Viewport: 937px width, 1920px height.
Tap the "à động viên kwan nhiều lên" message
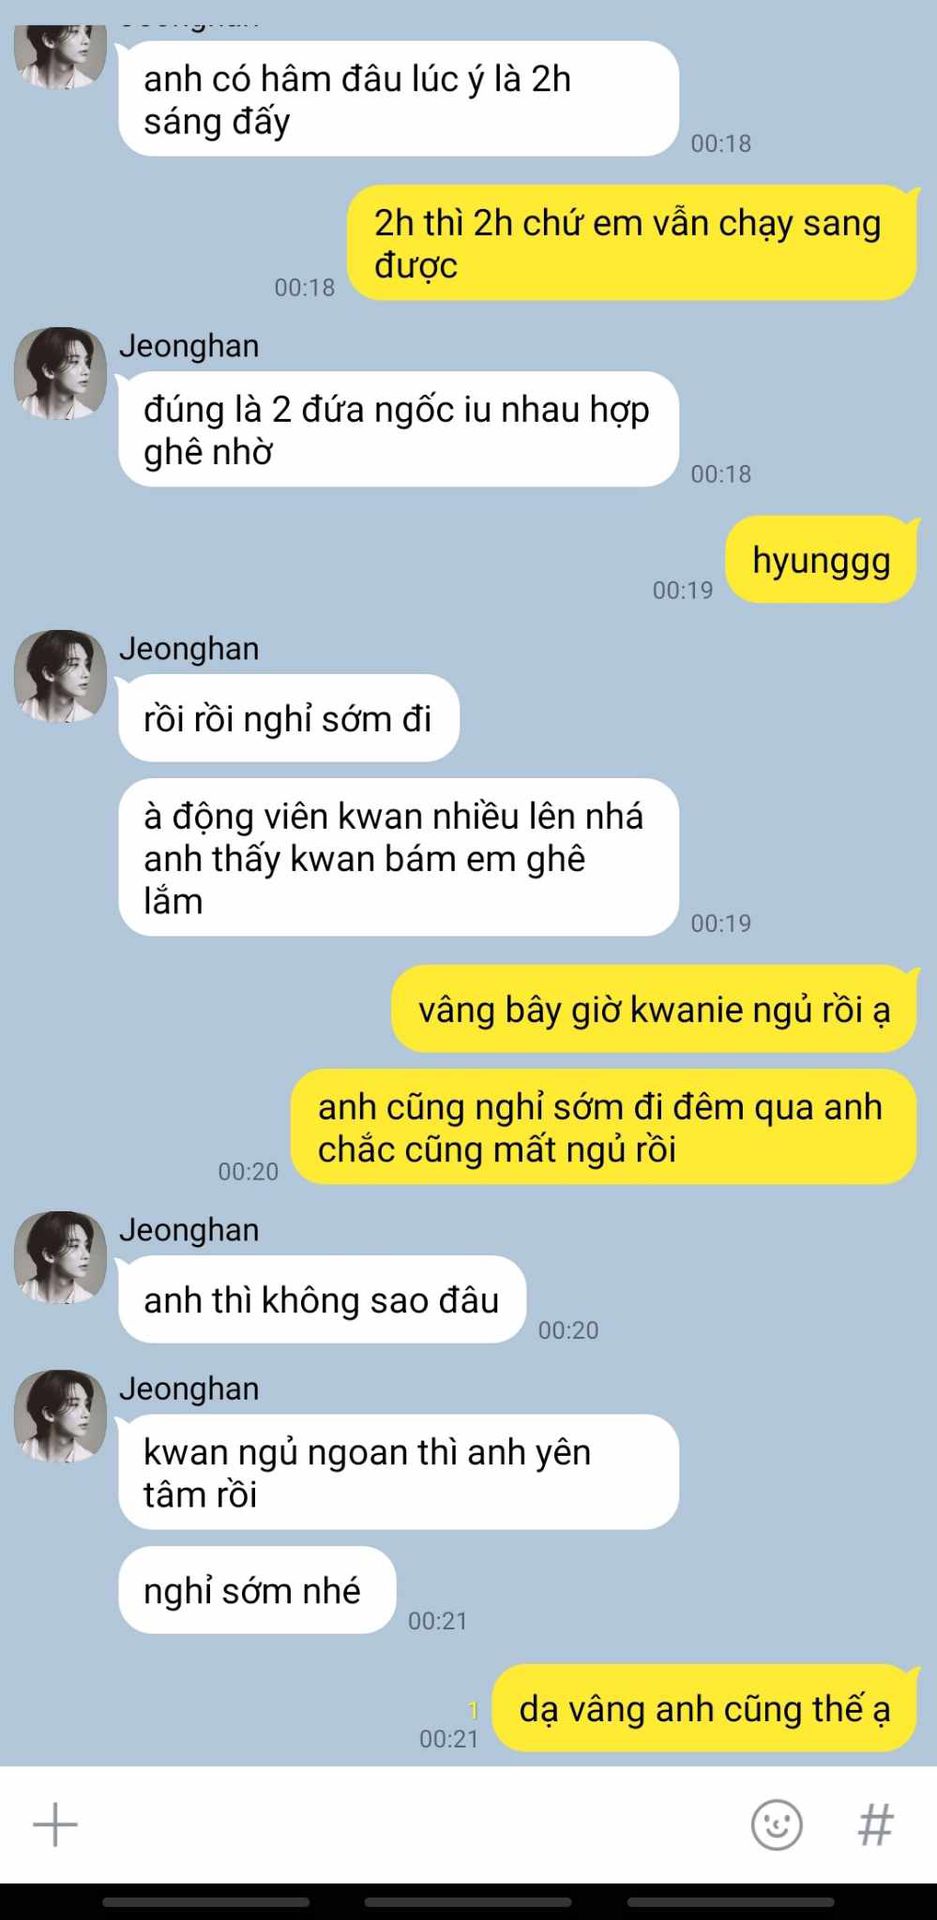pos(398,858)
